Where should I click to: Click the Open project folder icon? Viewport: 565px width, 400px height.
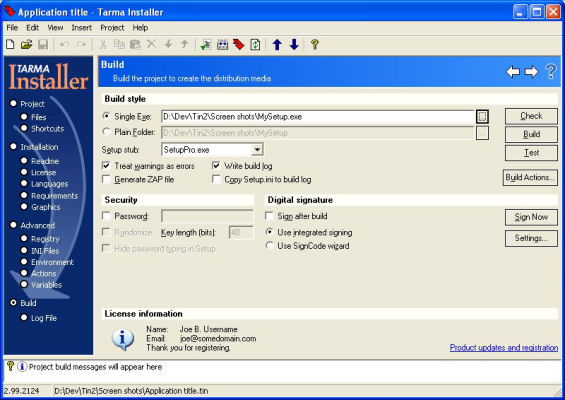coord(26,44)
